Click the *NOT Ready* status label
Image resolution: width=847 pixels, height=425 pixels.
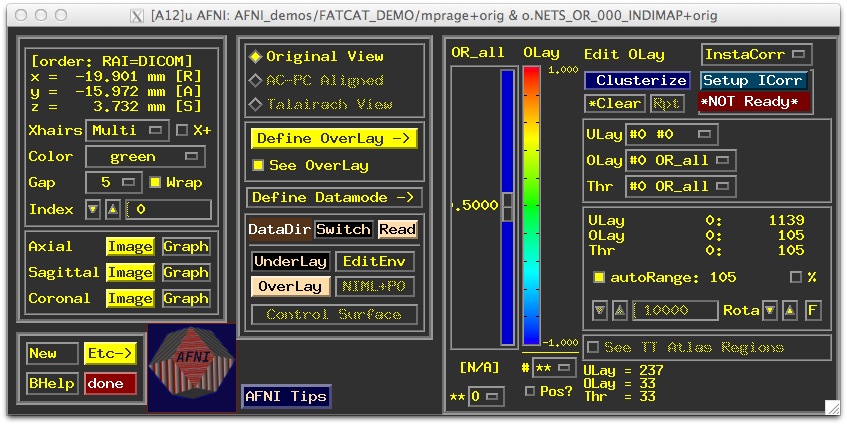click(754, 102)
